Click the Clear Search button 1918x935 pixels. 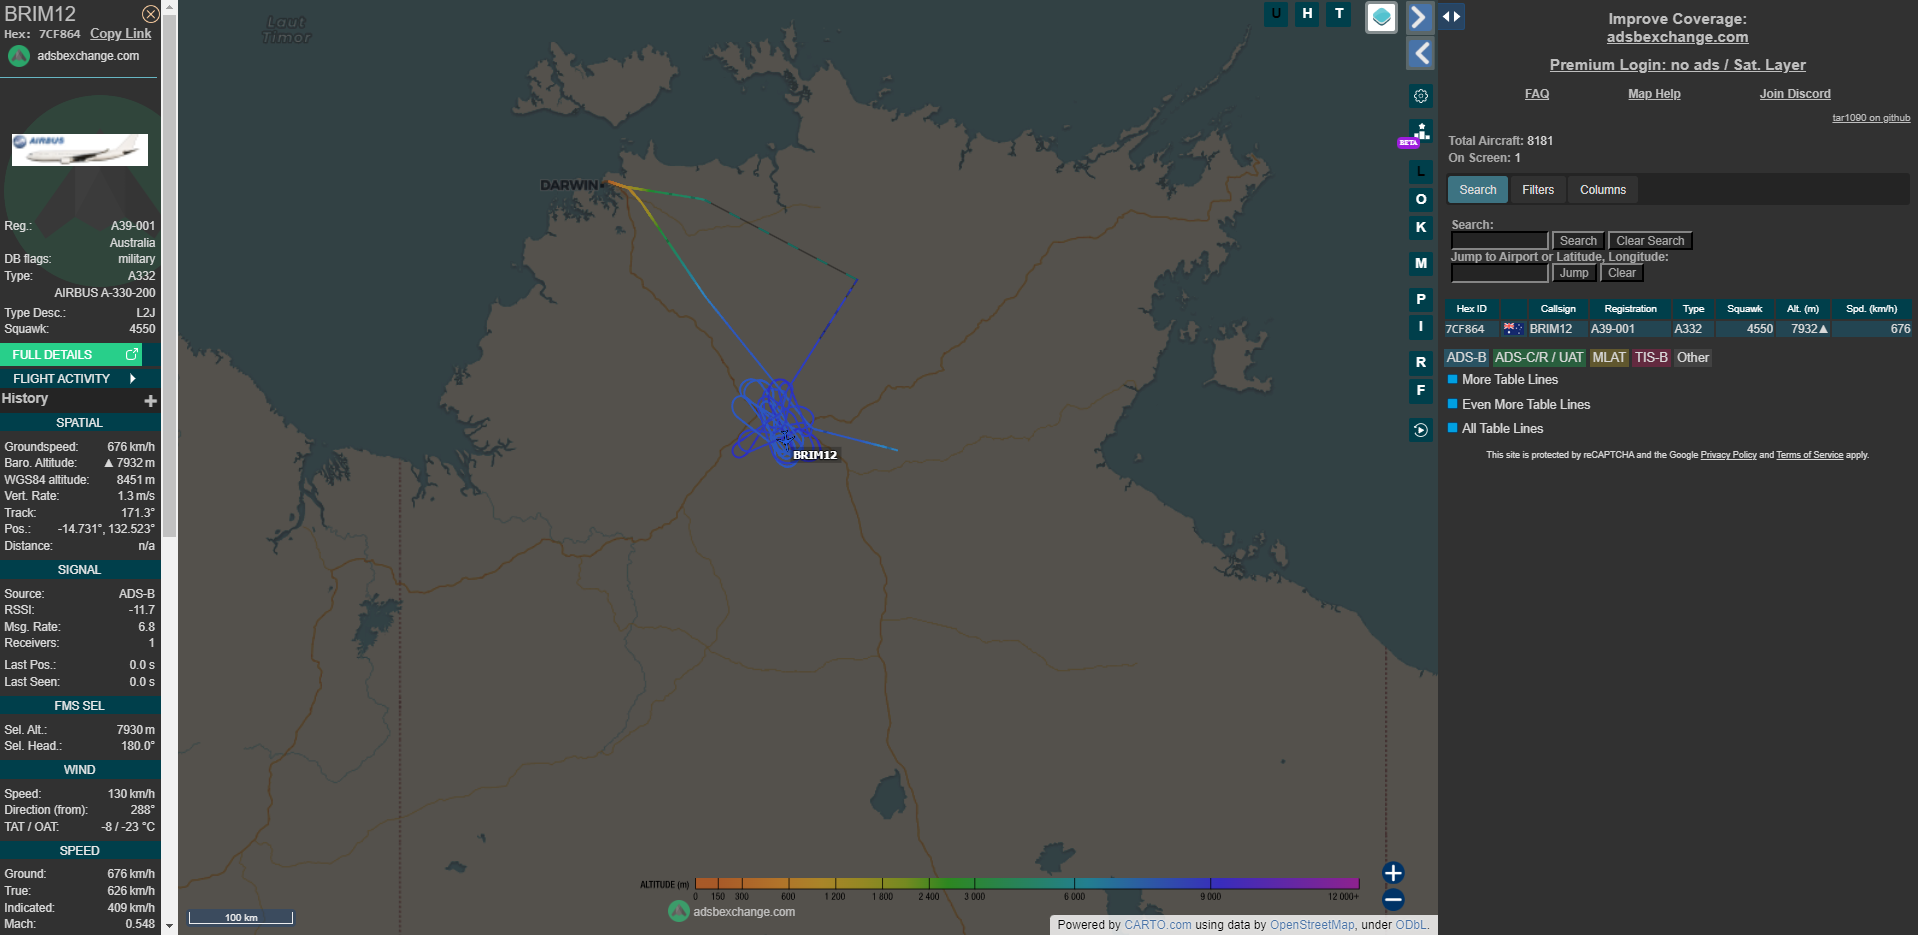pos(1650,241)
